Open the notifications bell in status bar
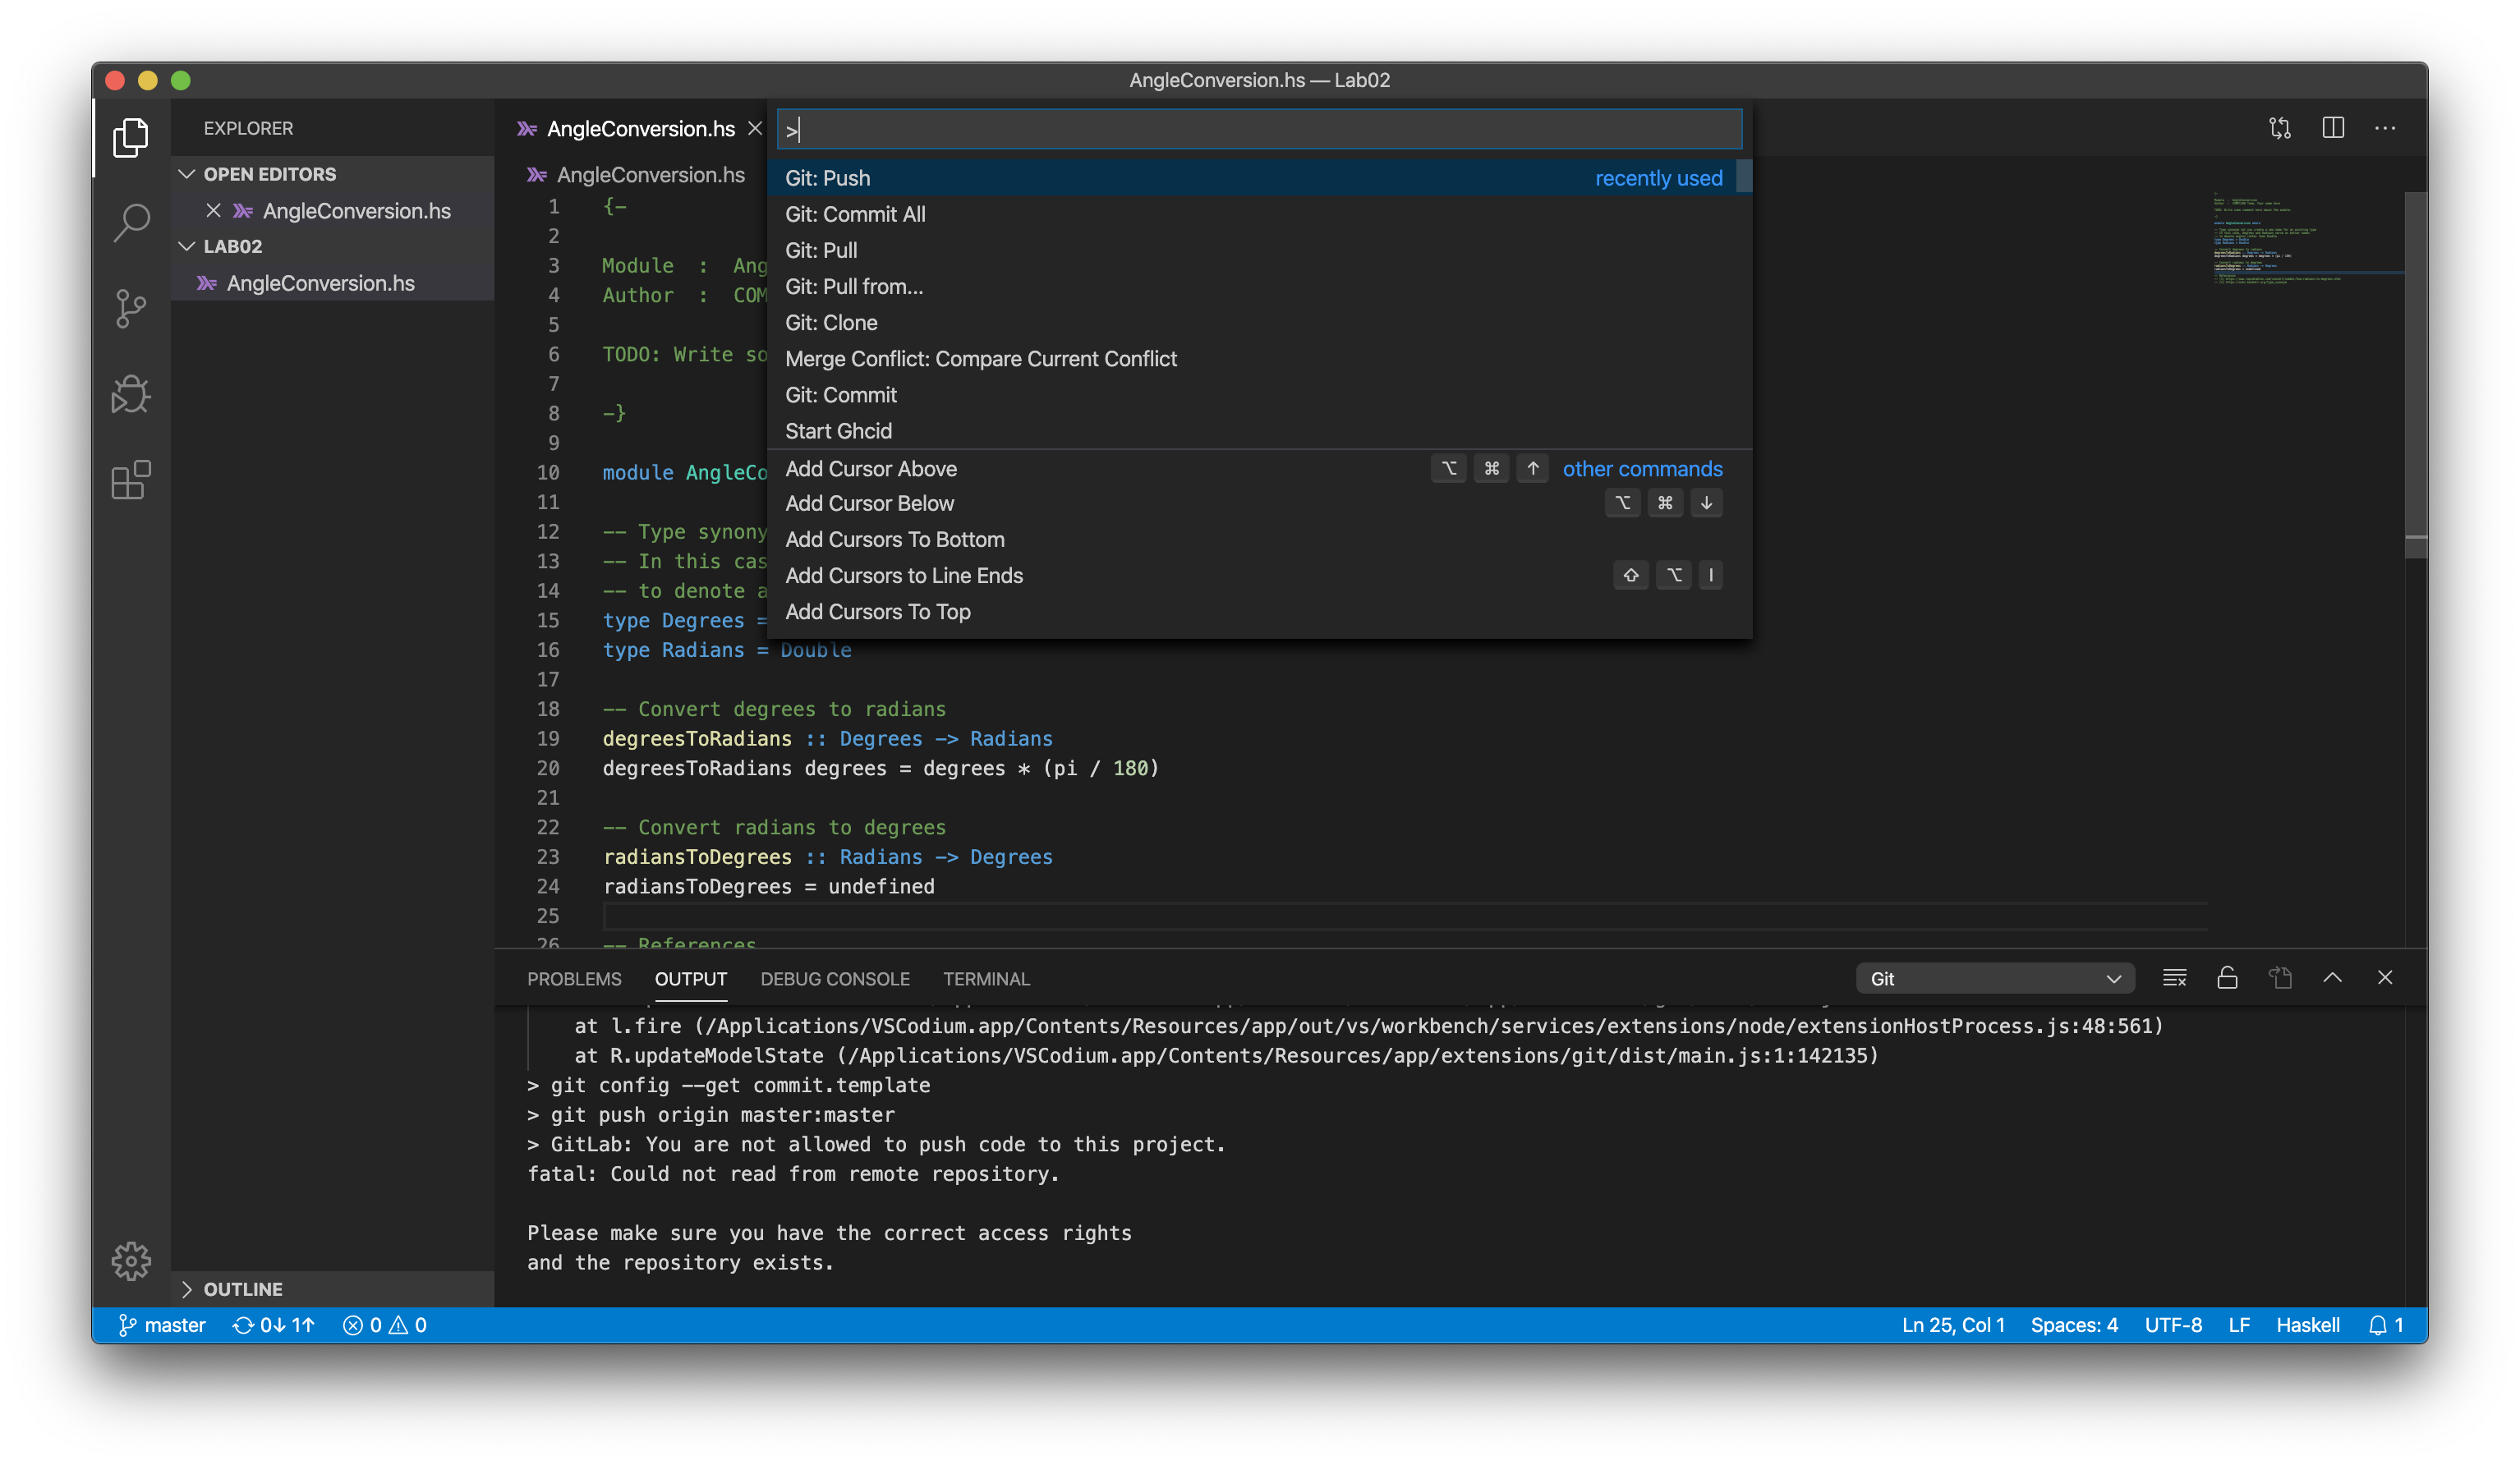The image size is (2520, 1465). click(x=2386, y=1324)
